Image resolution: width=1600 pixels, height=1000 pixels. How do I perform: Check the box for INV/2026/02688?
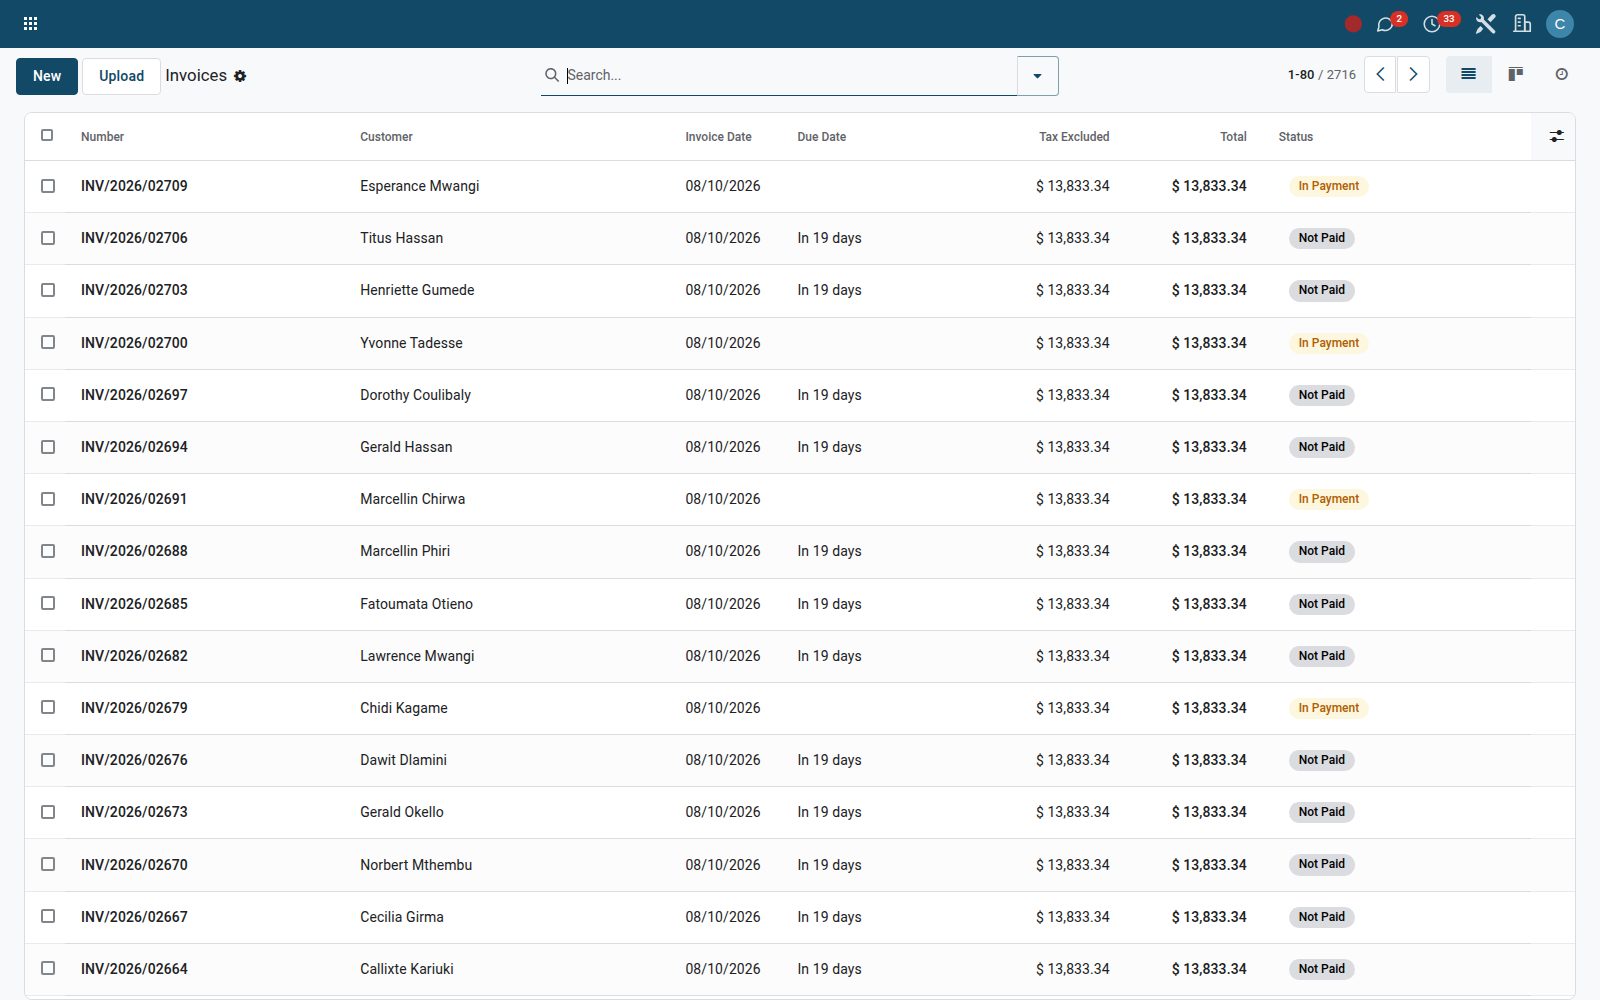(48, 551)
